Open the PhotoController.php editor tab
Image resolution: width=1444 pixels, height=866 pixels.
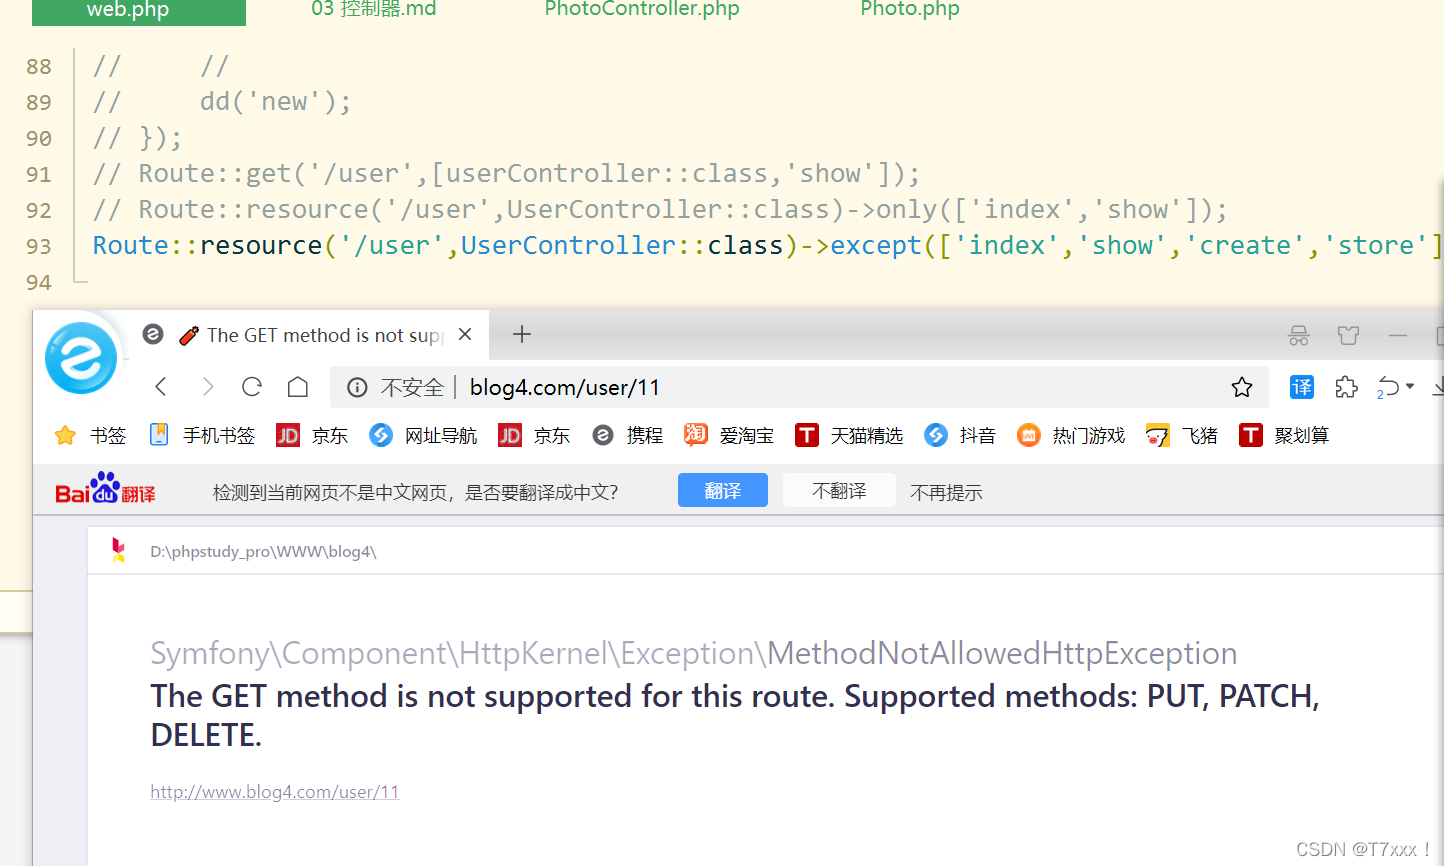click(x=642, y=10)
